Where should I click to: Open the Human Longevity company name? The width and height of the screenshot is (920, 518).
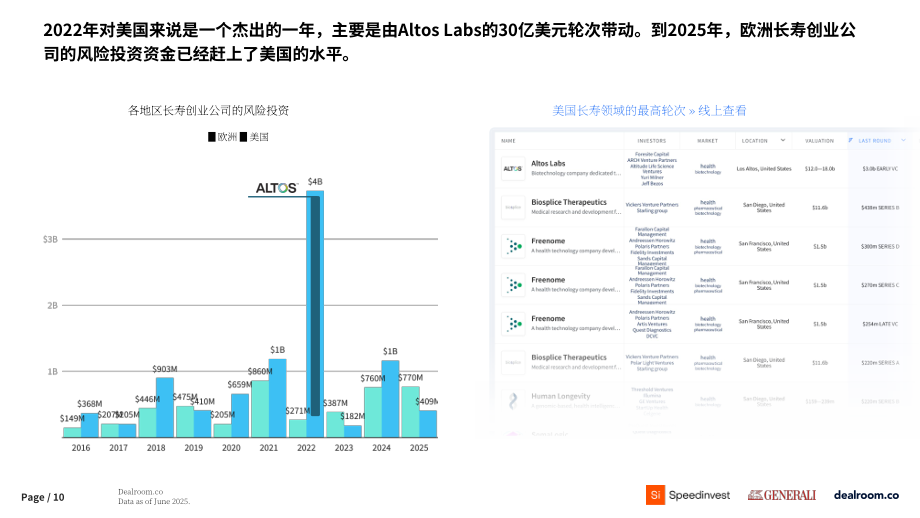(x=560, y=396)
